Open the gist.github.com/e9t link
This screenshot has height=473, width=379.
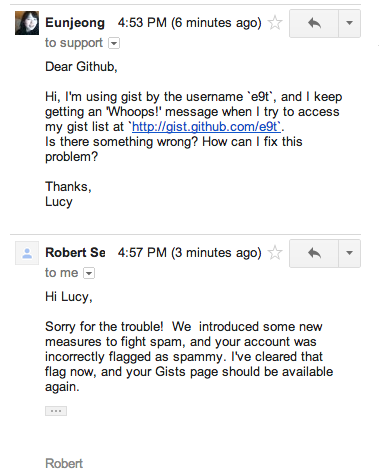(x=206, y=127)
